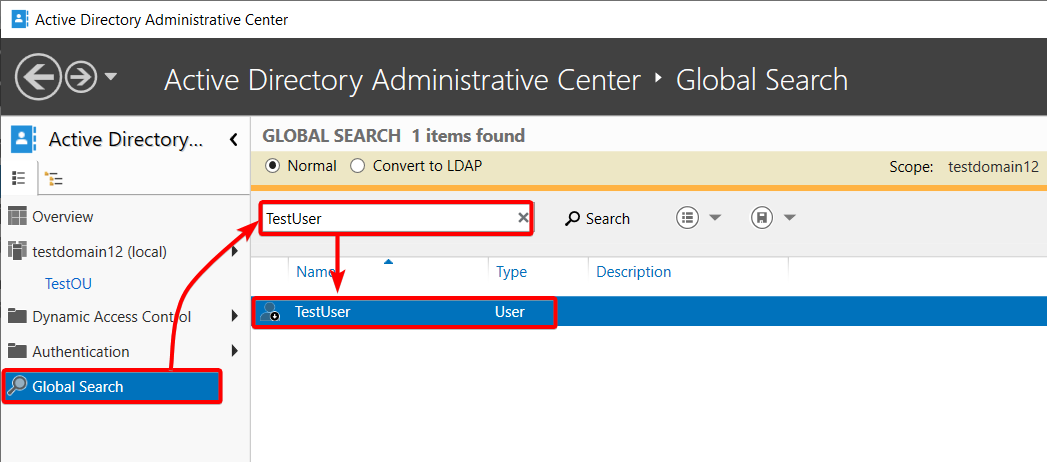This screenshot has height=462, width=1047.
Task: Sort results by the Type column header
Action: (511, 272)
